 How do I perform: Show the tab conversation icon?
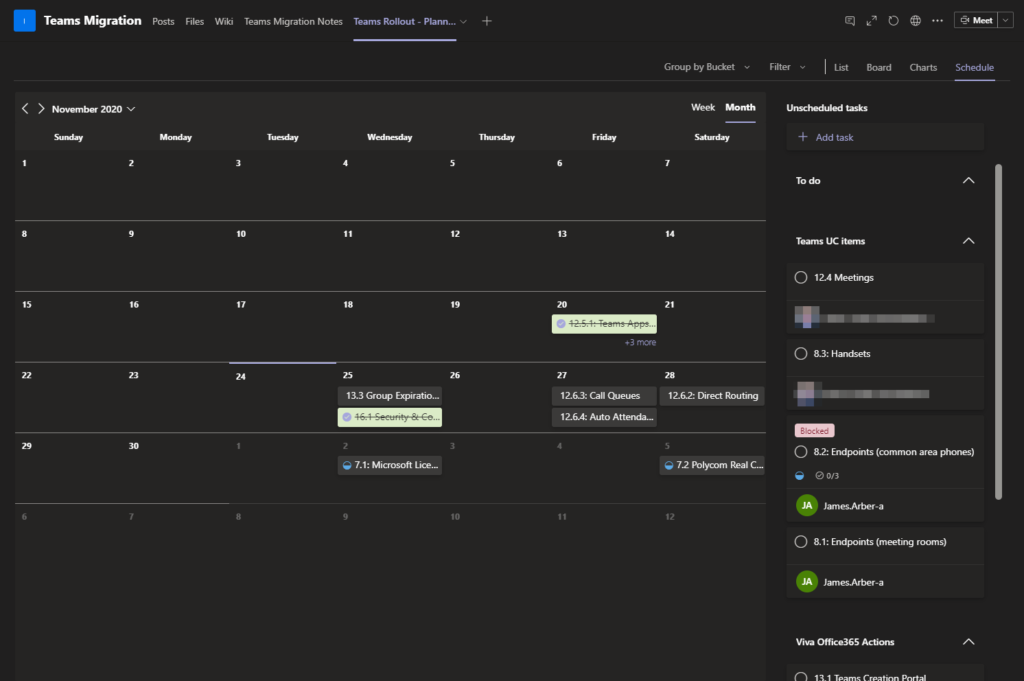click(x=850, y=21)
